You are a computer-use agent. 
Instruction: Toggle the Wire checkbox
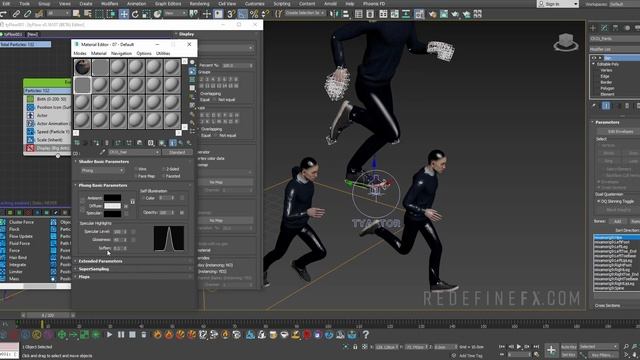click(136, 169)
